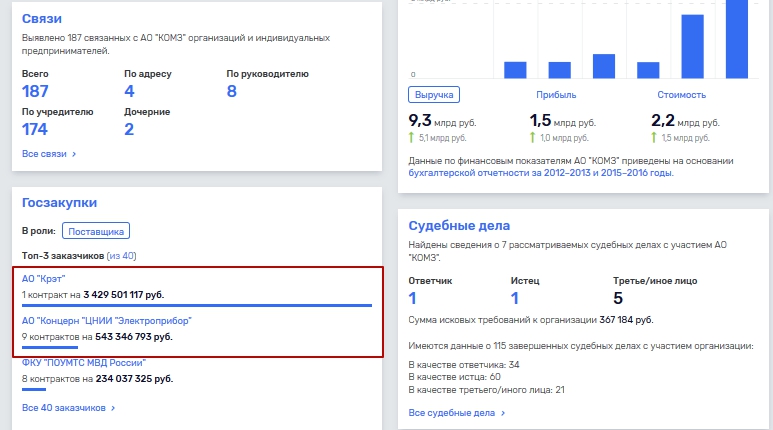Open the 'По адресу' count 4

pos(129,91)
